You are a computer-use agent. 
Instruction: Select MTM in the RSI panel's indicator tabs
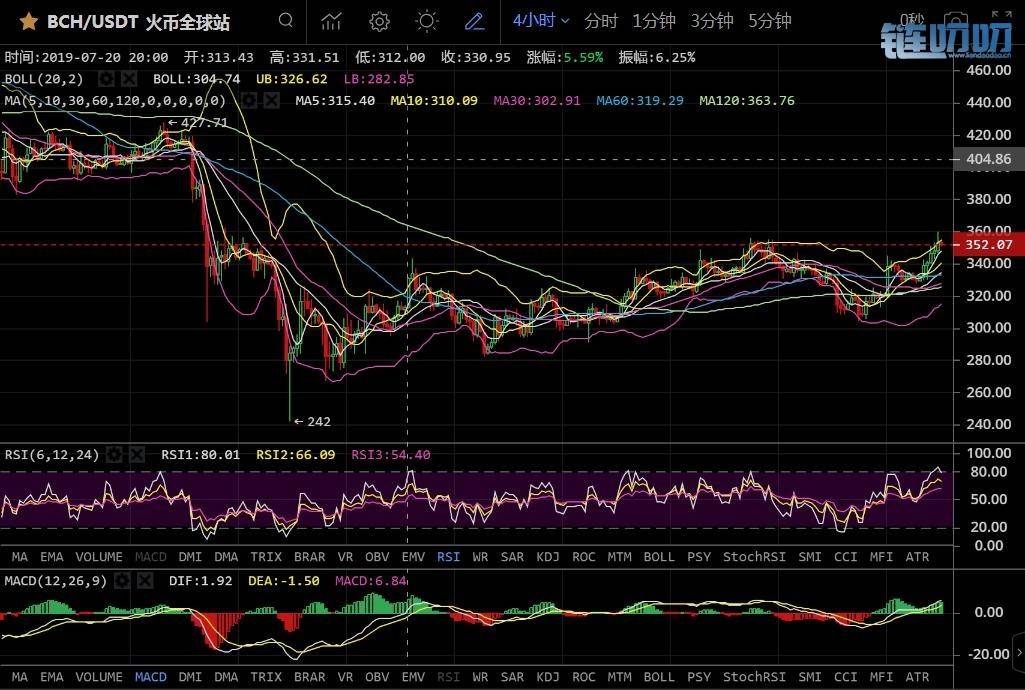[x=620, y=557]
